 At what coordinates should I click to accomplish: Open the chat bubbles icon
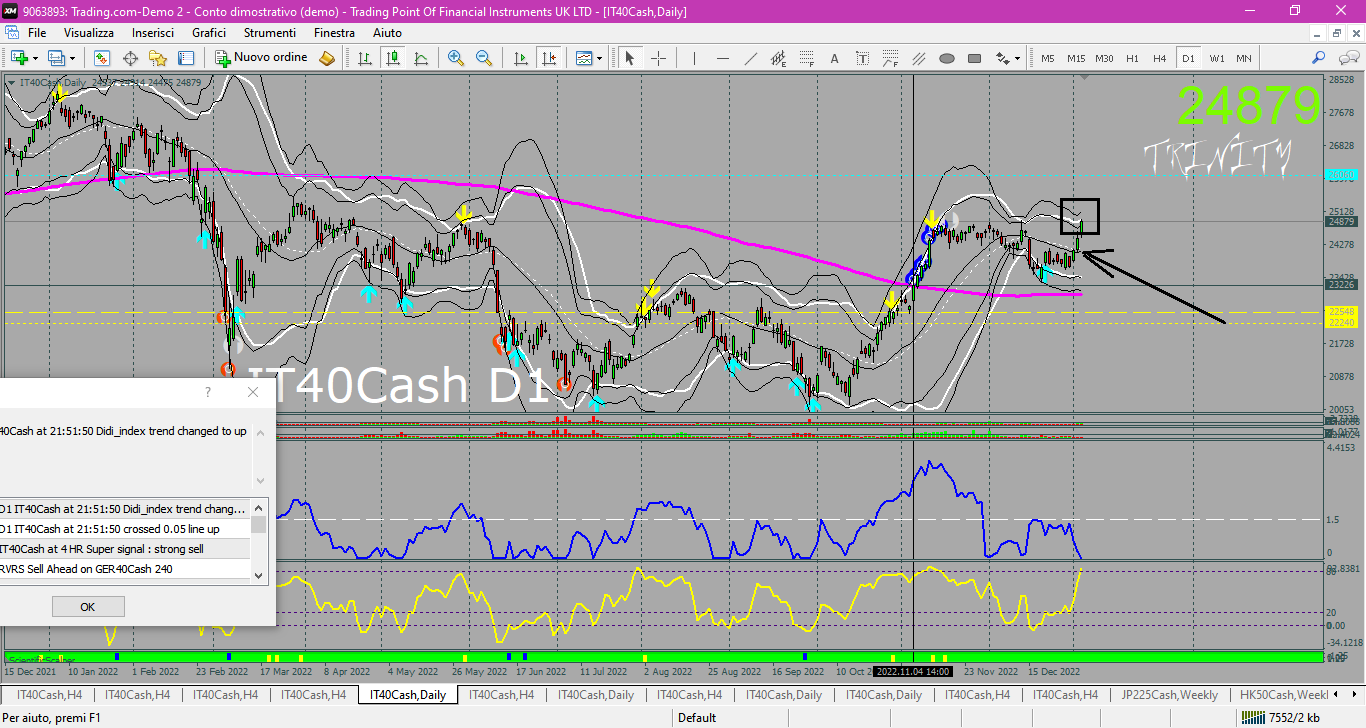[x=1348, y=58]
